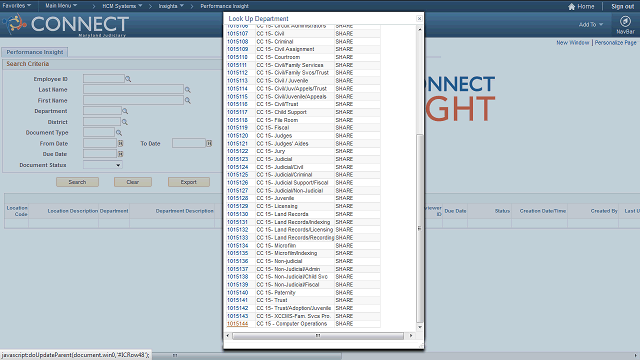Select the Performance Insight tab
640x360 pixels.
click(x=35, y=52)
